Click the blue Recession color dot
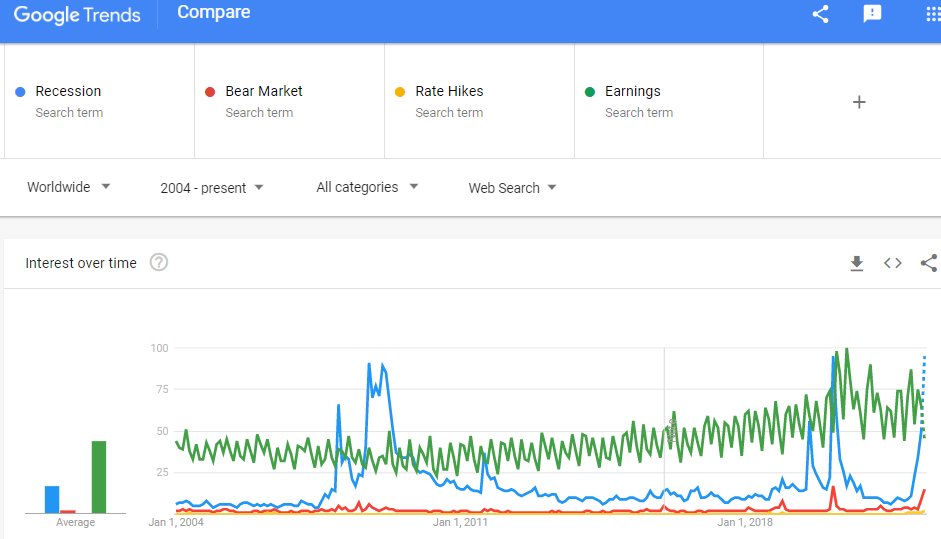The image size is (941, 539). 20,92
